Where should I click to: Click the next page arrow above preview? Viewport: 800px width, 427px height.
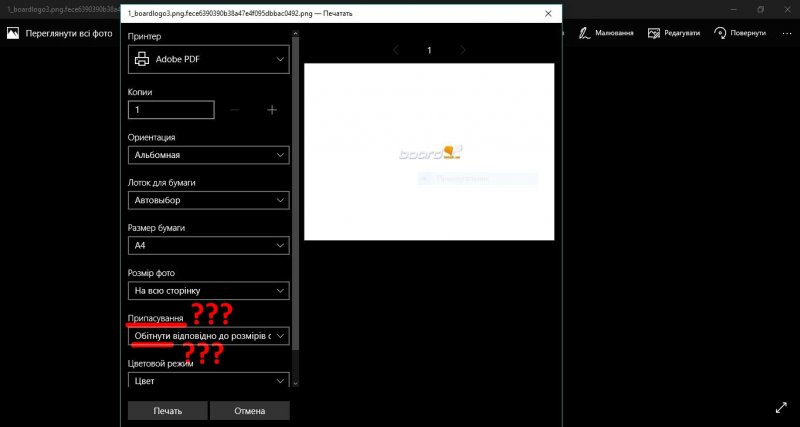coord(462,50)
